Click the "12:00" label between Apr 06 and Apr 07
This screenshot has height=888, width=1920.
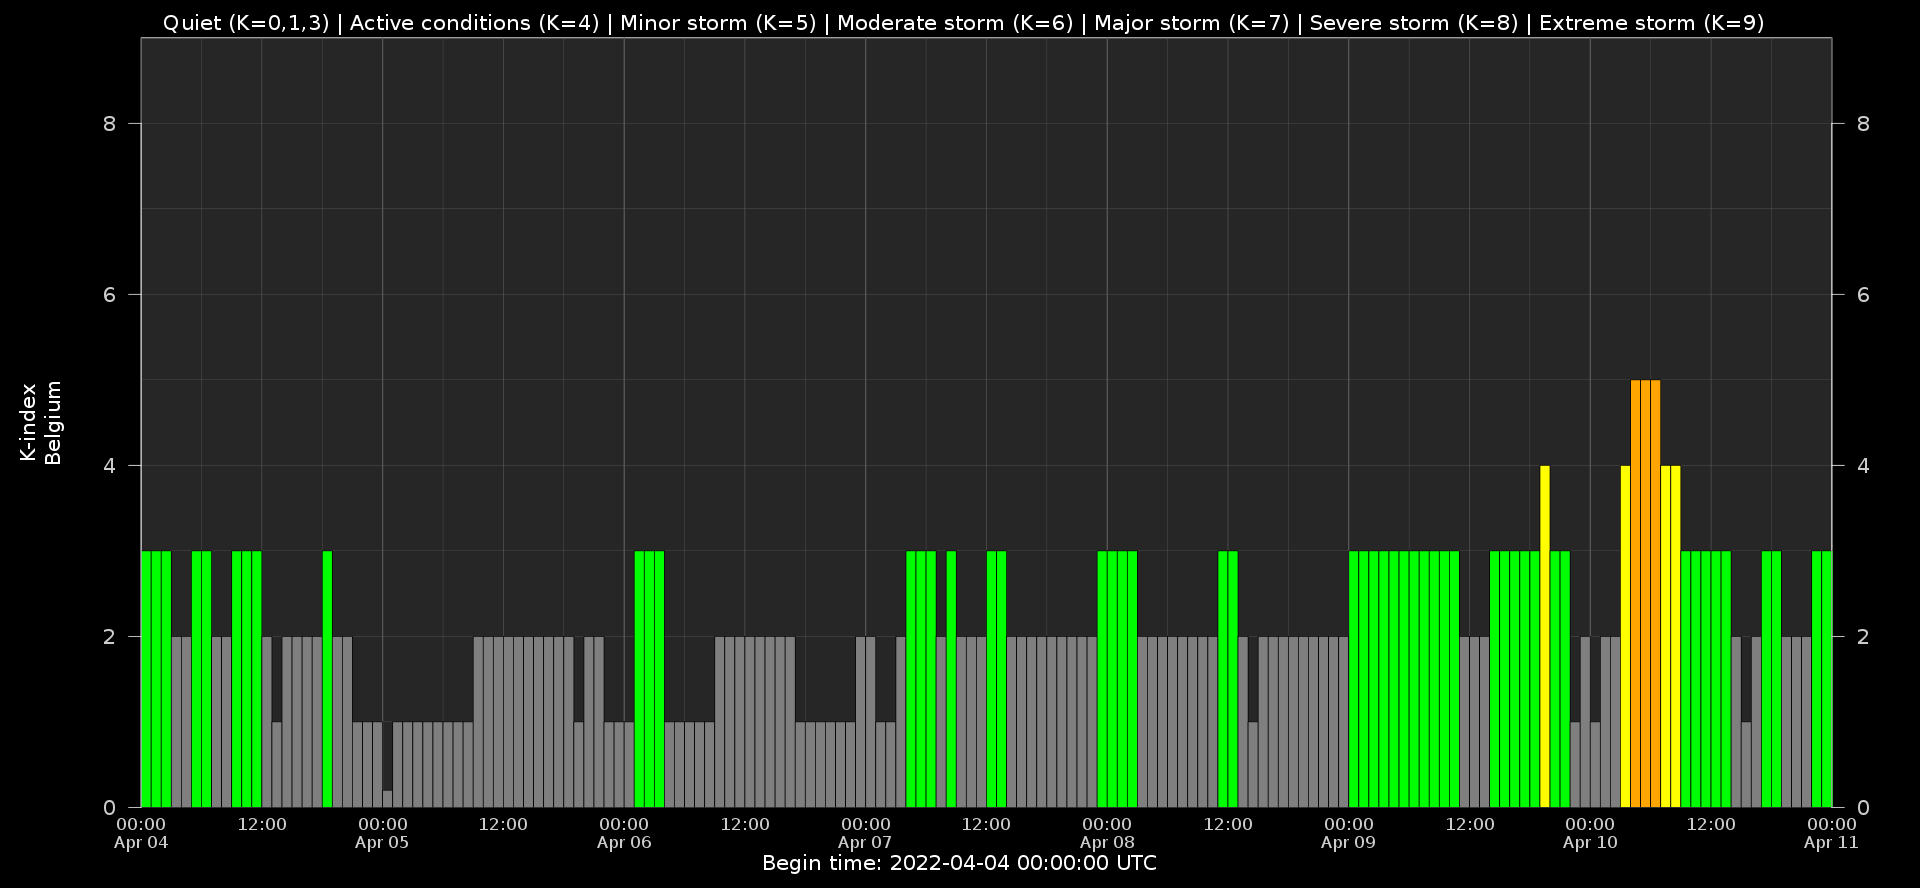coord(745,824)
